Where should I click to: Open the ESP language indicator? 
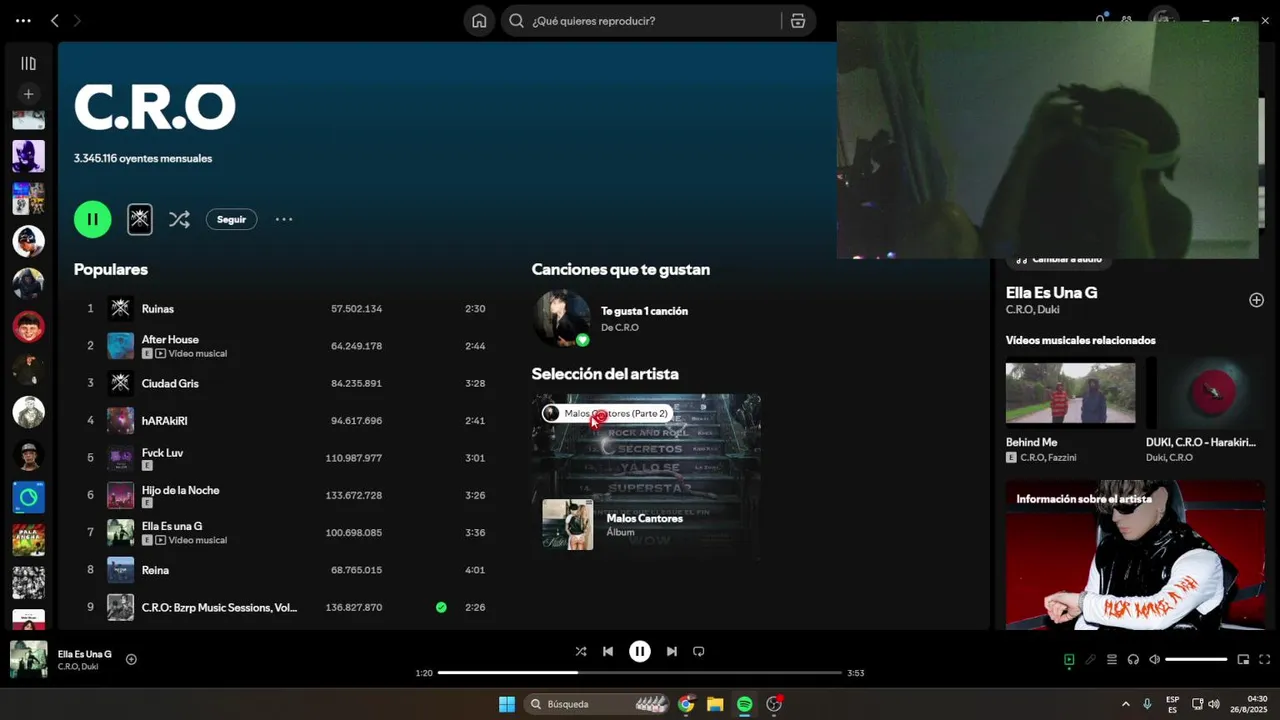(1173, 704)
